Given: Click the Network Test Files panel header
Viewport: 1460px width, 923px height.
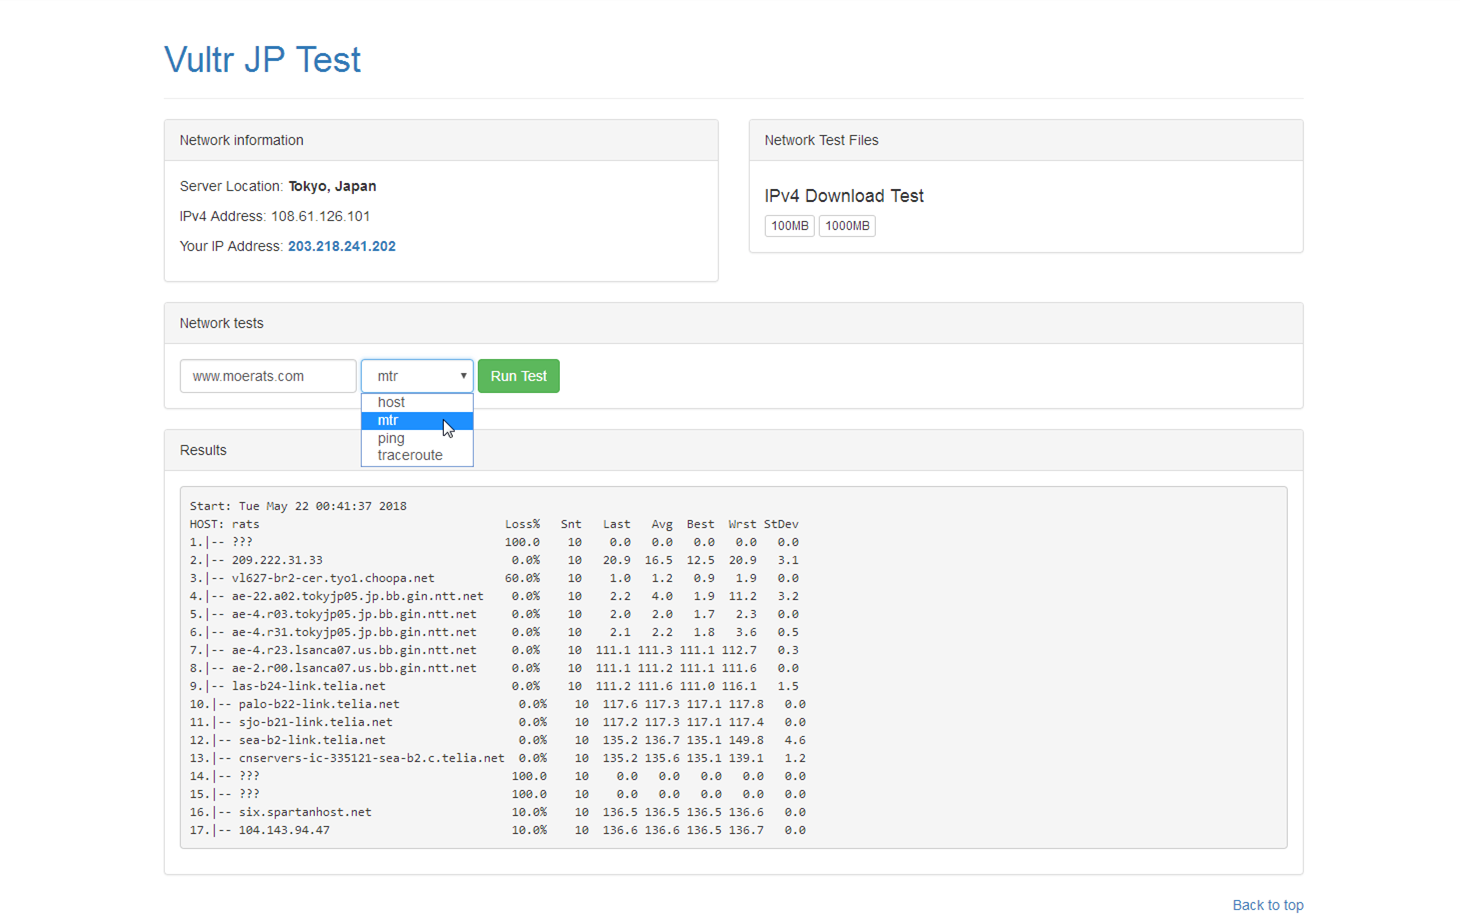Looking at the screenshot, I should tap(1026, 141).
